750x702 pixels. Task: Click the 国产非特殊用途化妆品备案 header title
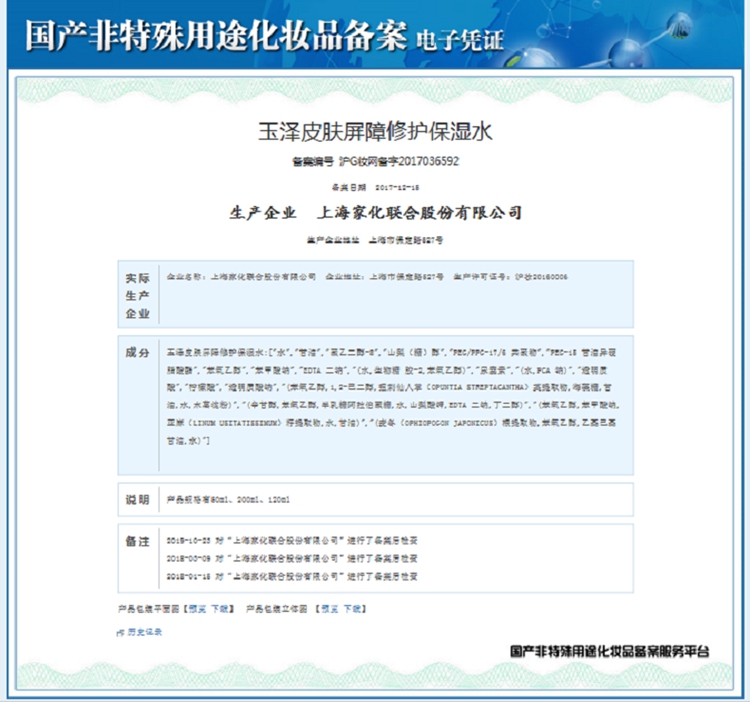click(x=214, y=34)
